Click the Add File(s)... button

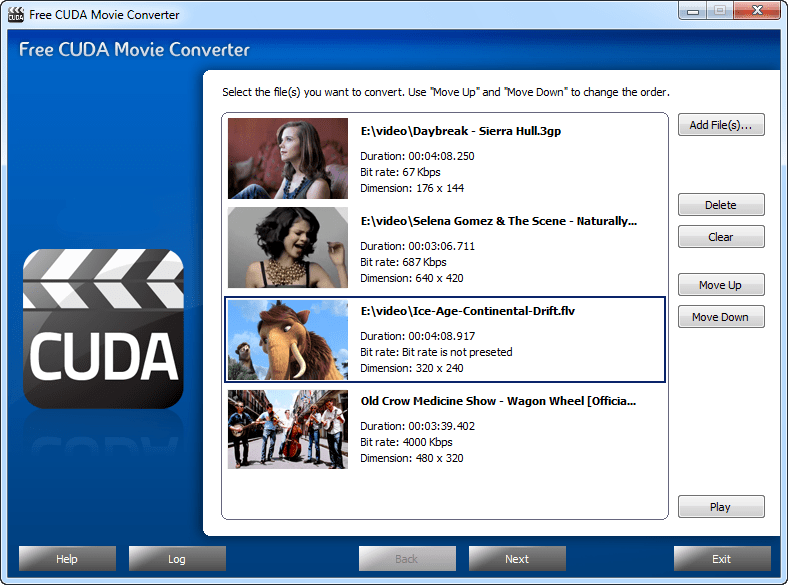pos(721,125)
